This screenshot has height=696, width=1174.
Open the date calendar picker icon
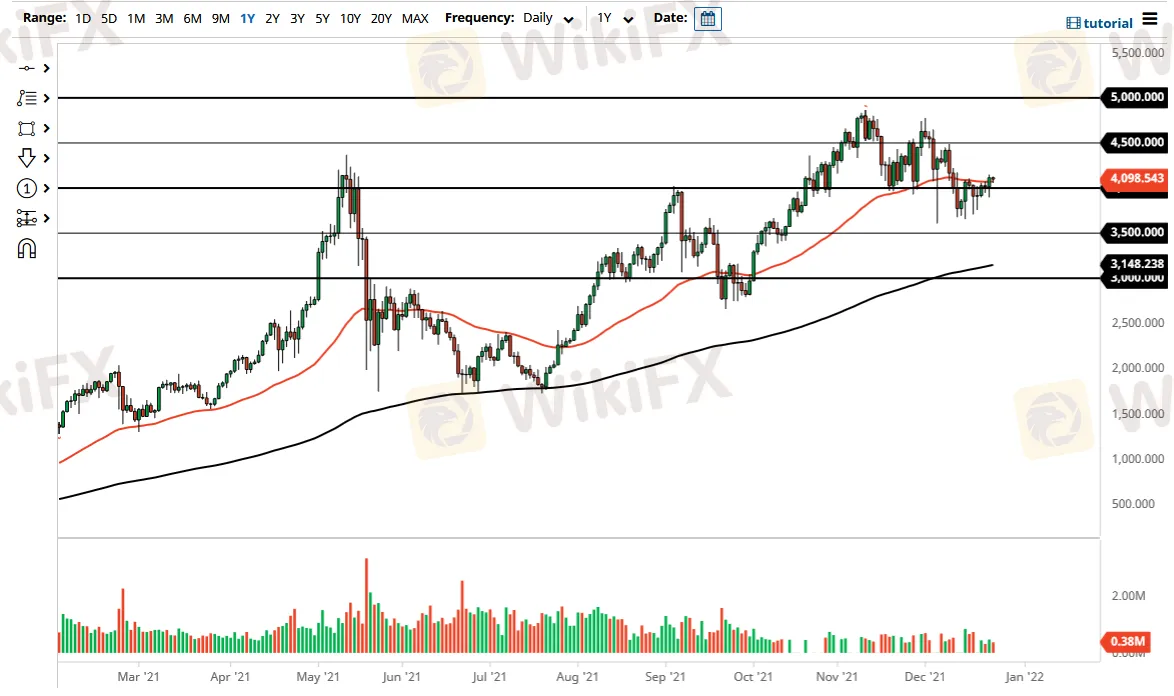(708, 18)
